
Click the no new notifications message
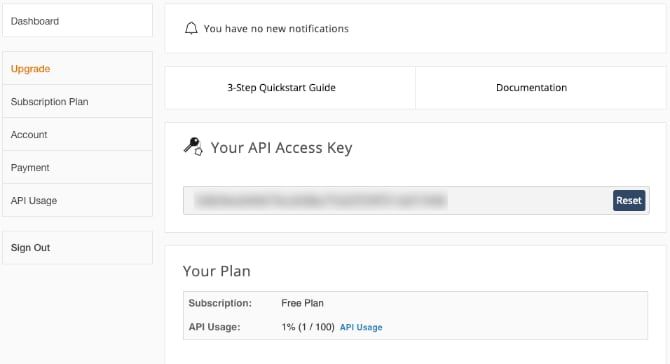(276, 29)
